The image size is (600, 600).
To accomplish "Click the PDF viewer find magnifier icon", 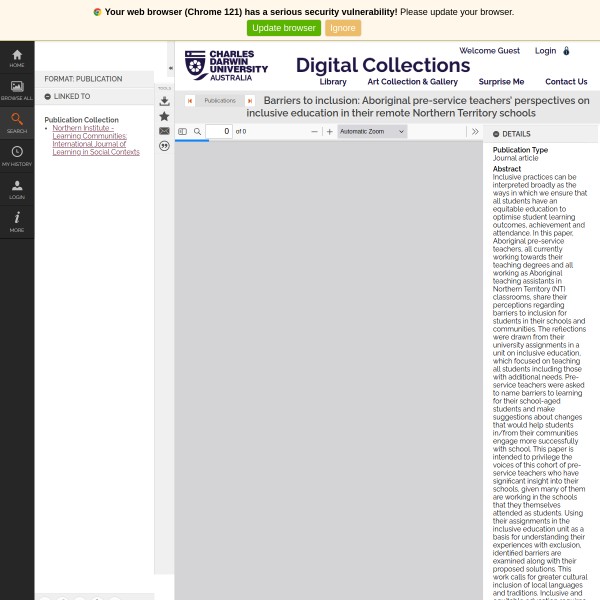I will tap(197, 132).
